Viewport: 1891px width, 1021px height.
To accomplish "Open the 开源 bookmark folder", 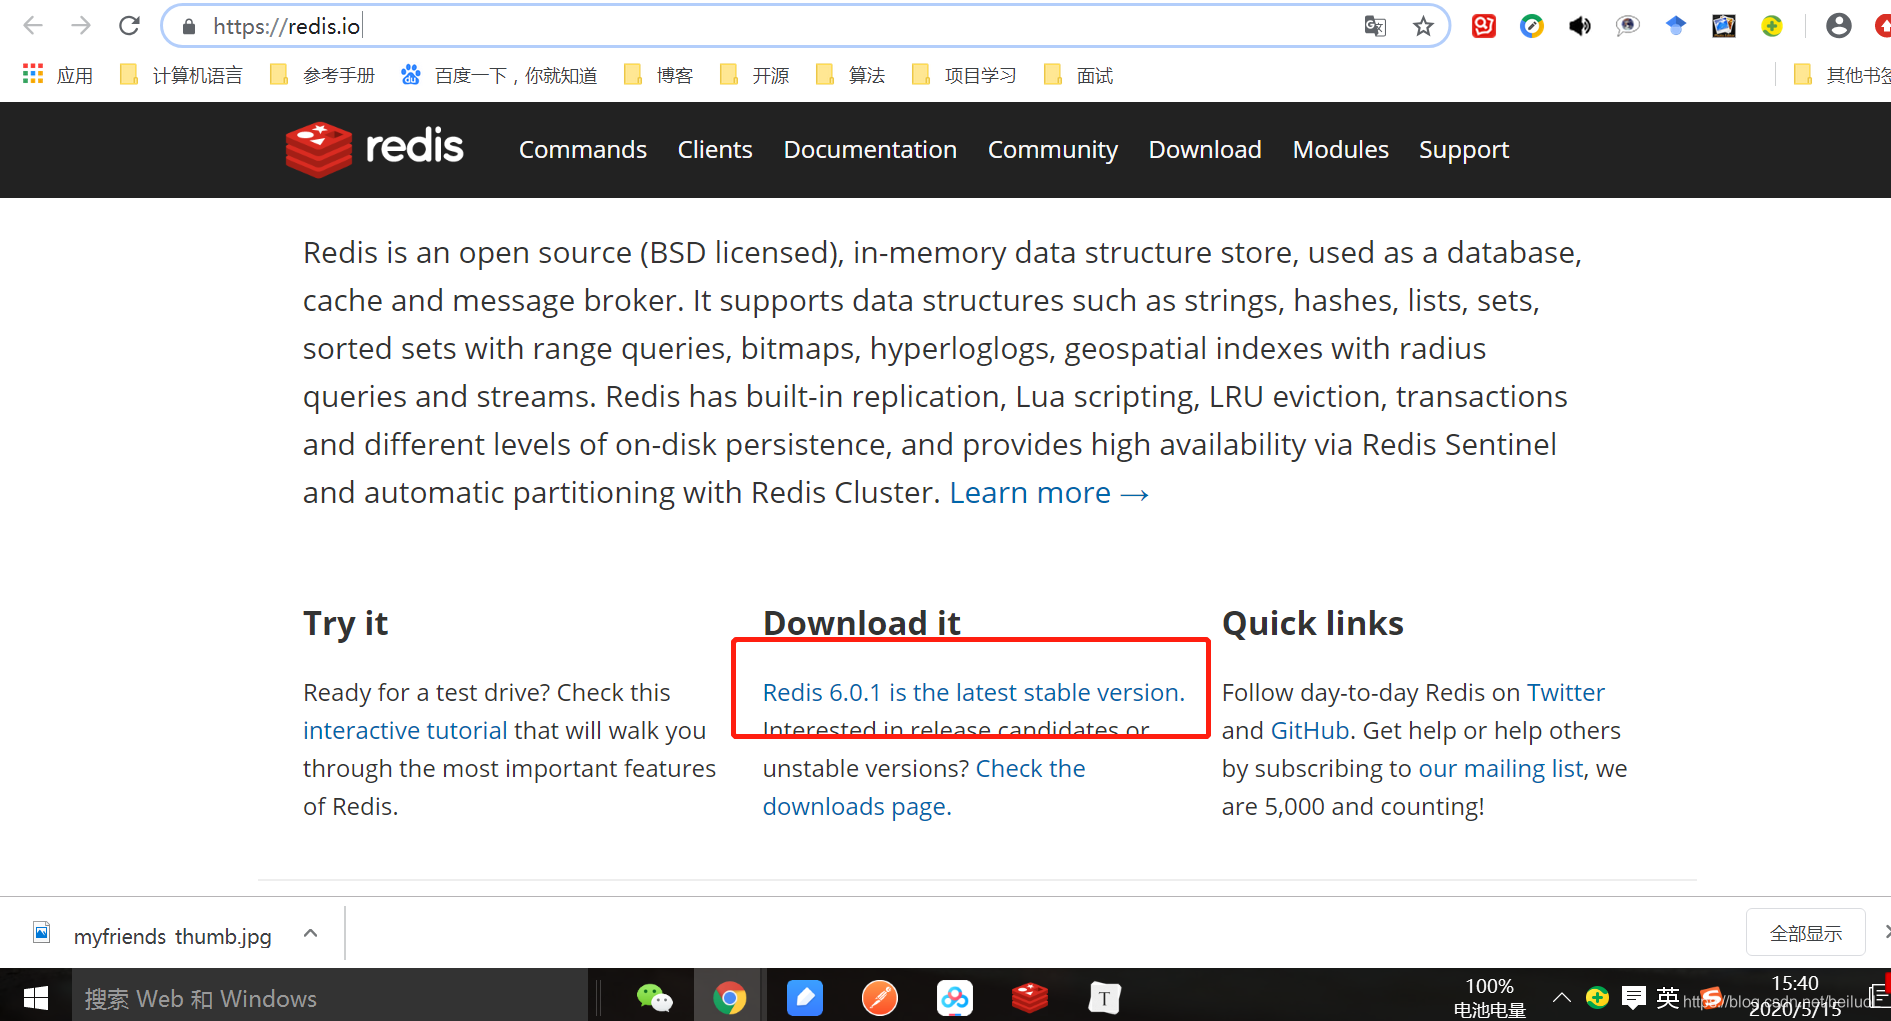I will tap(755, 75).
